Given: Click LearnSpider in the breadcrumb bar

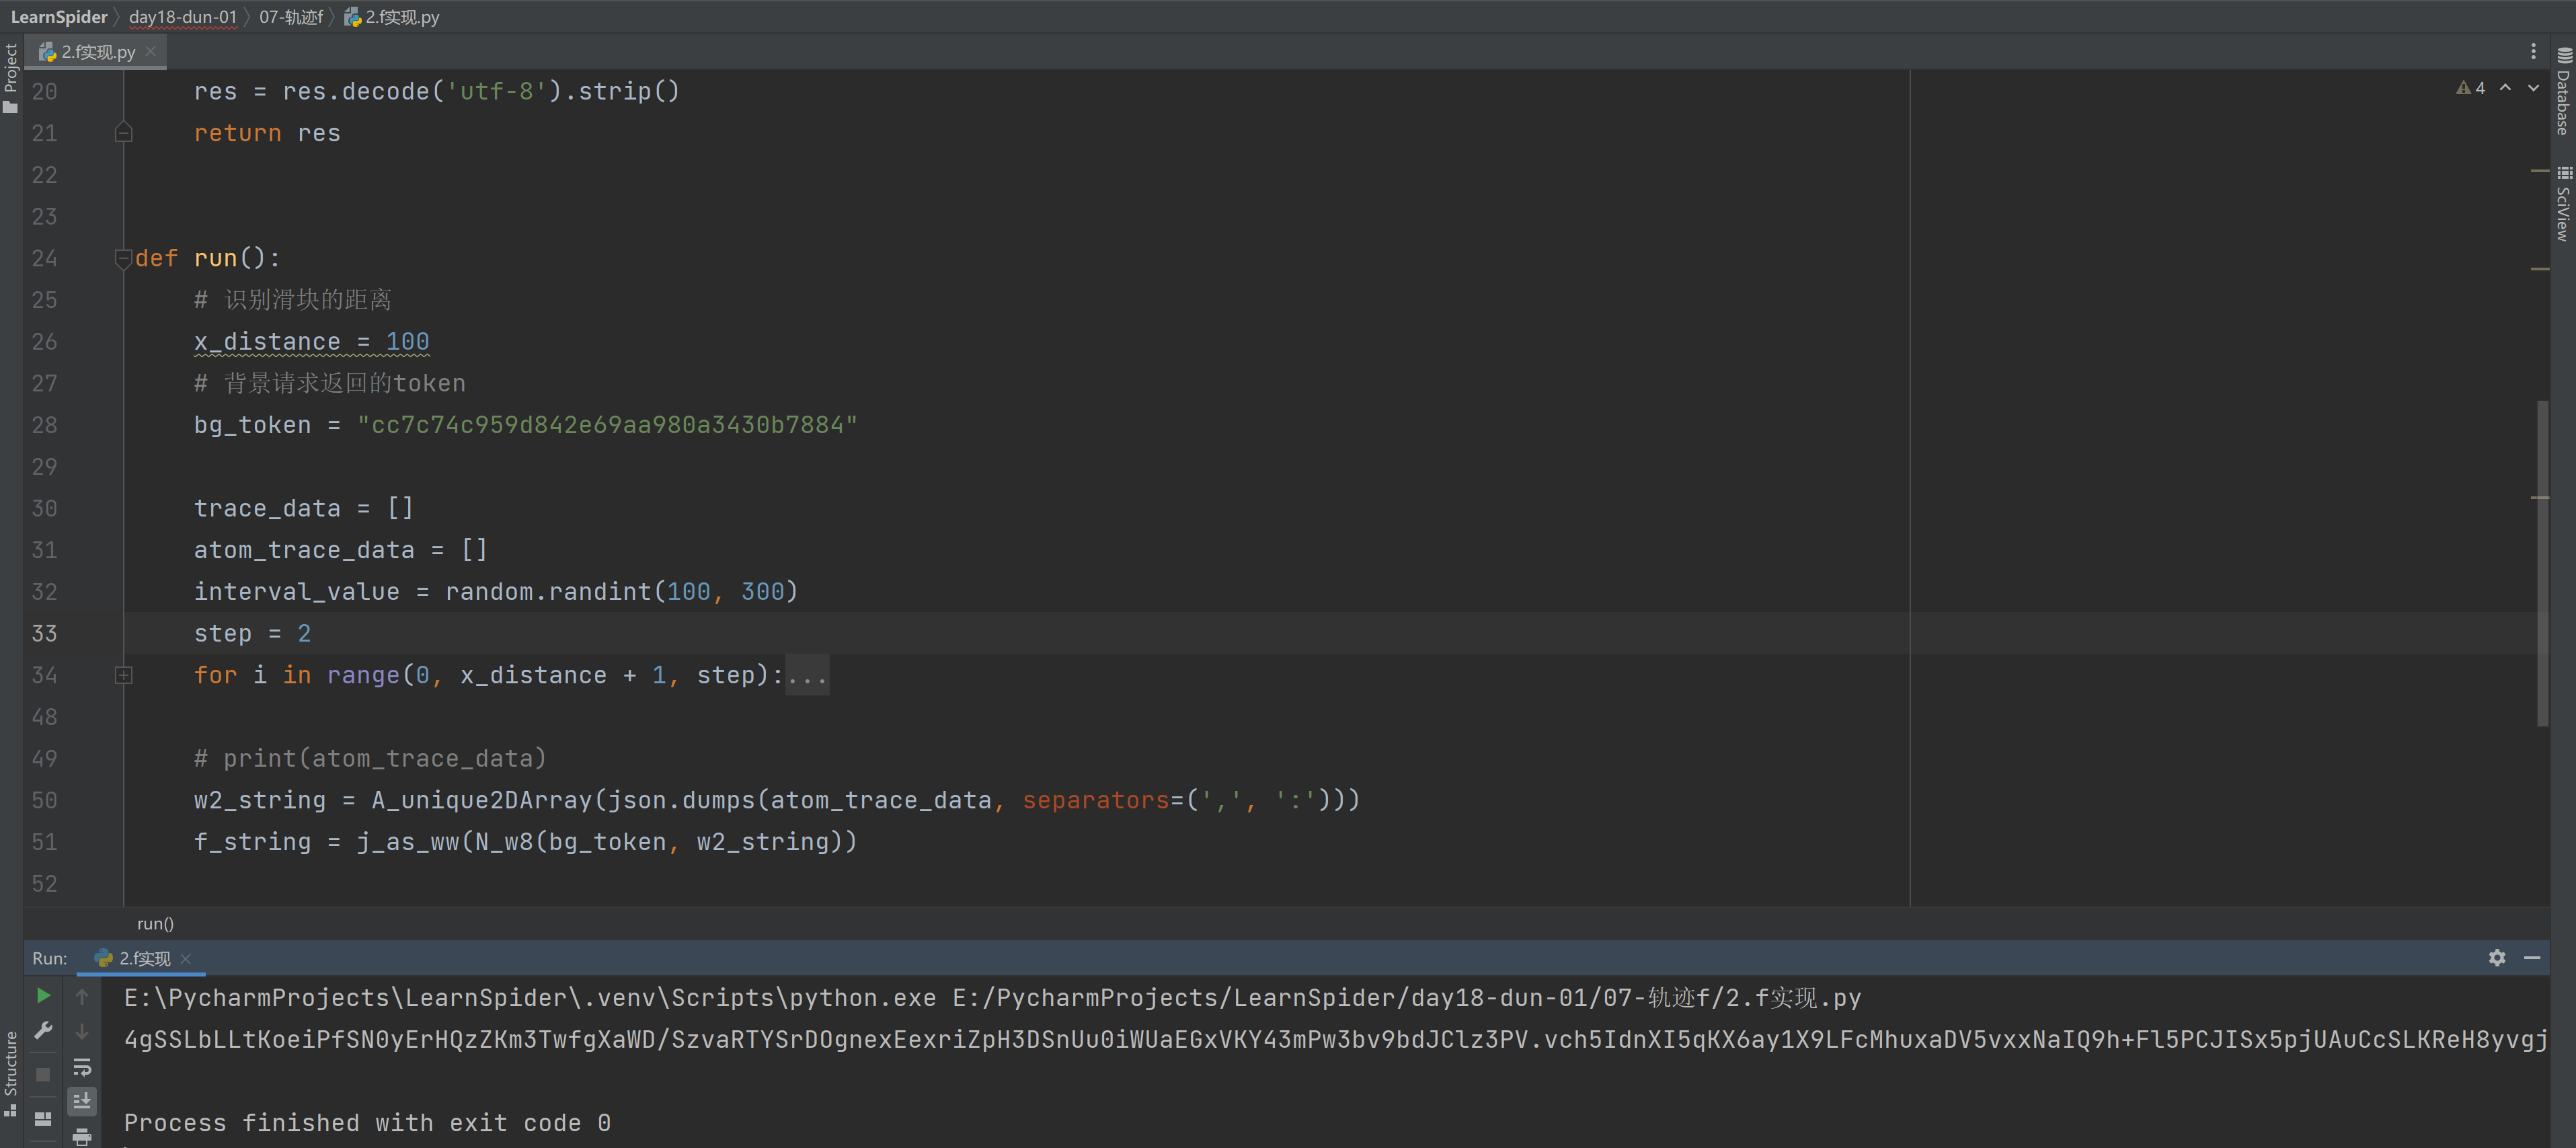Looking at the screenshot, I should click(59, 17).
